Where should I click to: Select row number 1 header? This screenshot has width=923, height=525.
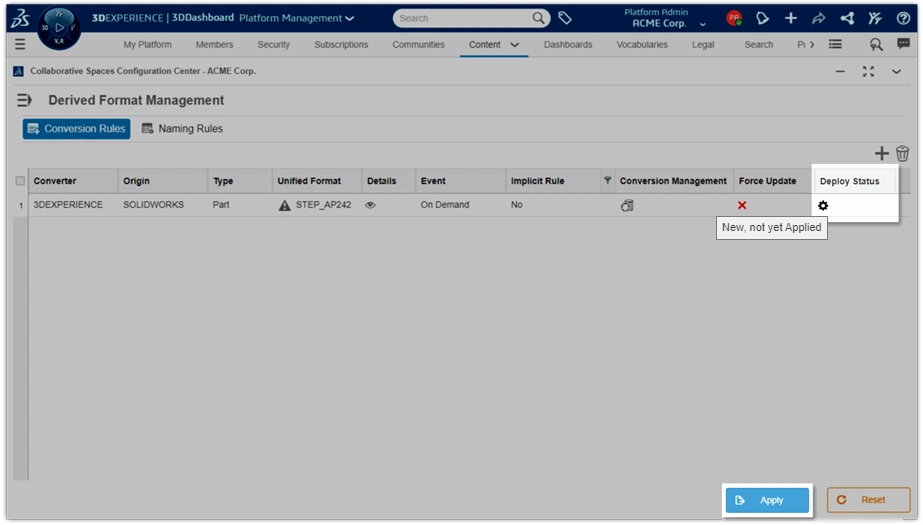[x=21, y=205]
